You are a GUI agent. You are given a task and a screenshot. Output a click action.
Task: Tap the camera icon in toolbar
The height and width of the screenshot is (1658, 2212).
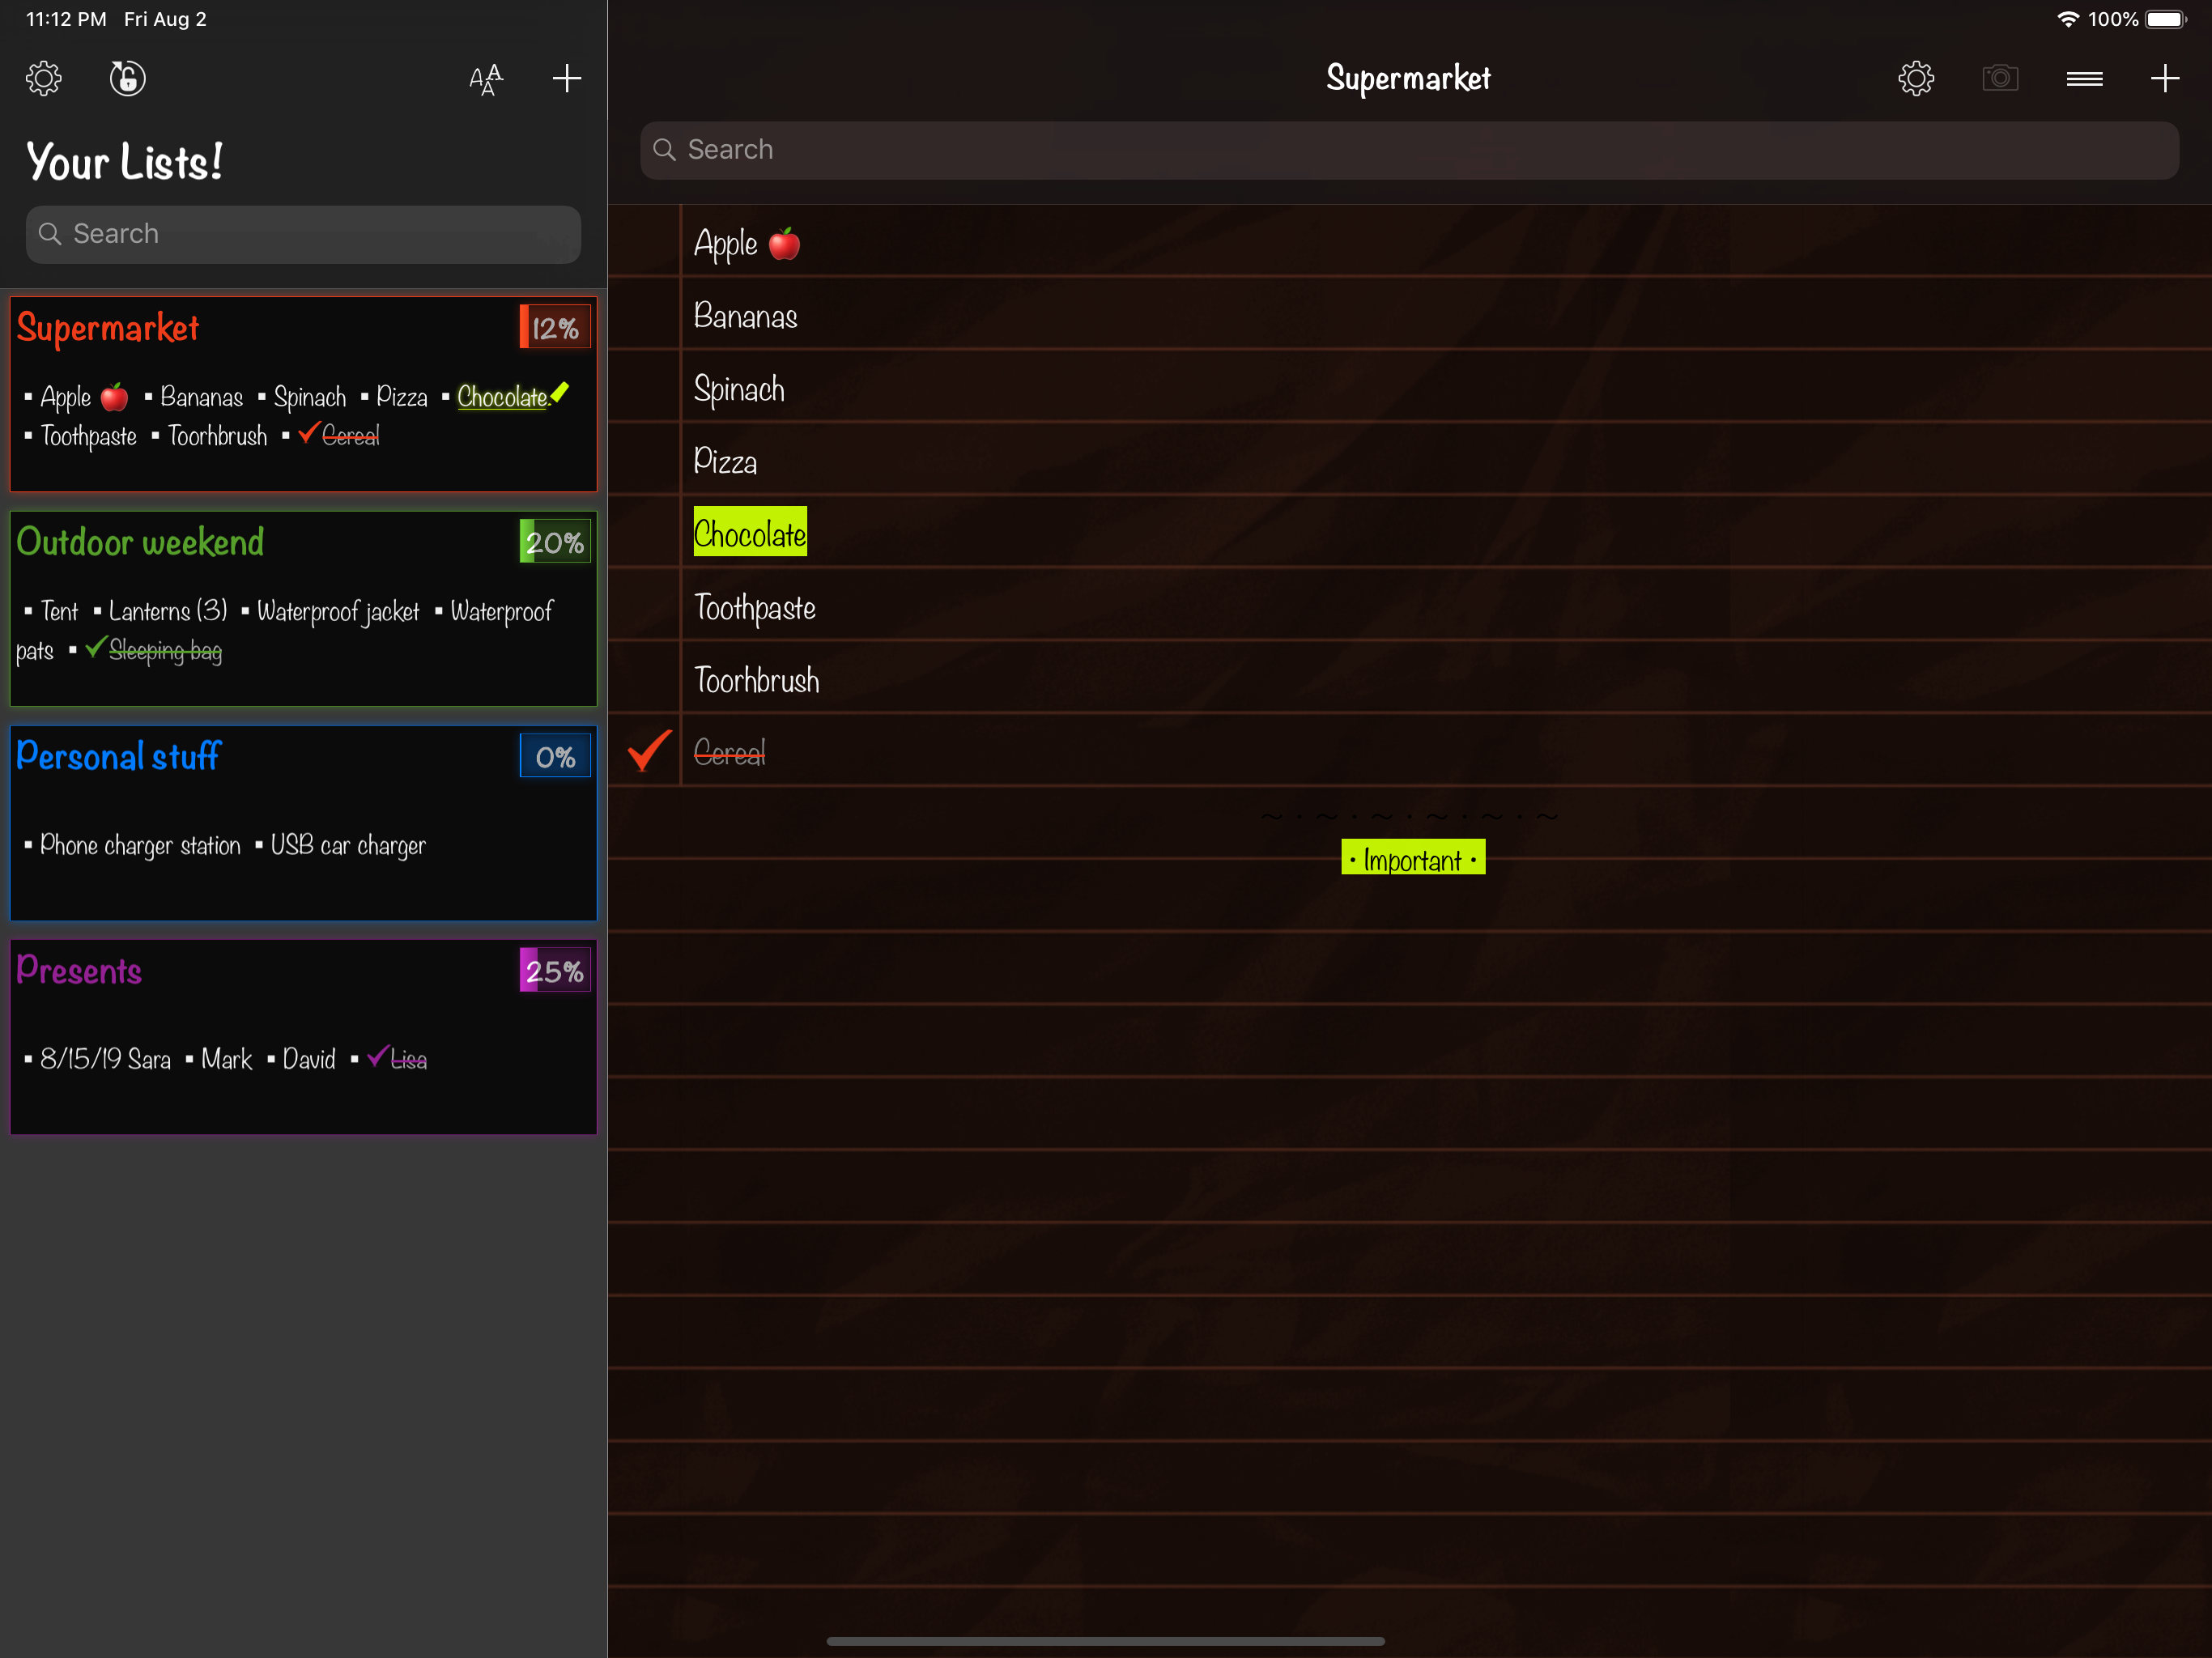click(x=1999, y=78)
